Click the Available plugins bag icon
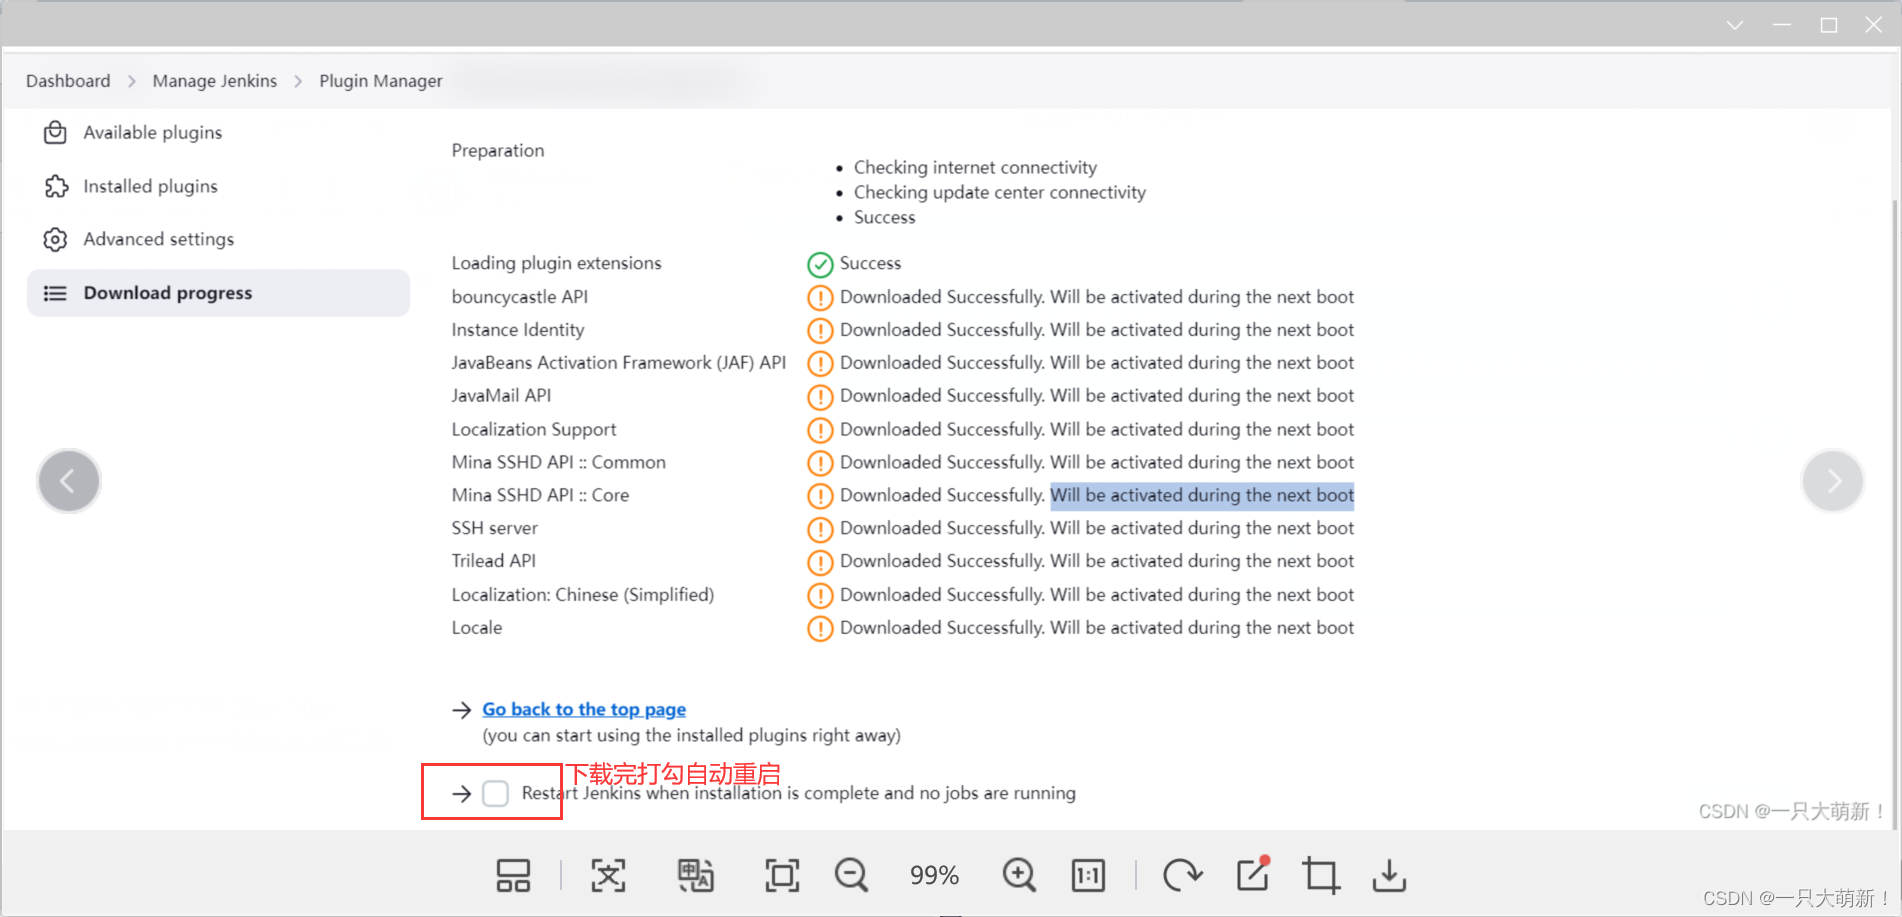The image size is (1902, 917). pos(56,132)
